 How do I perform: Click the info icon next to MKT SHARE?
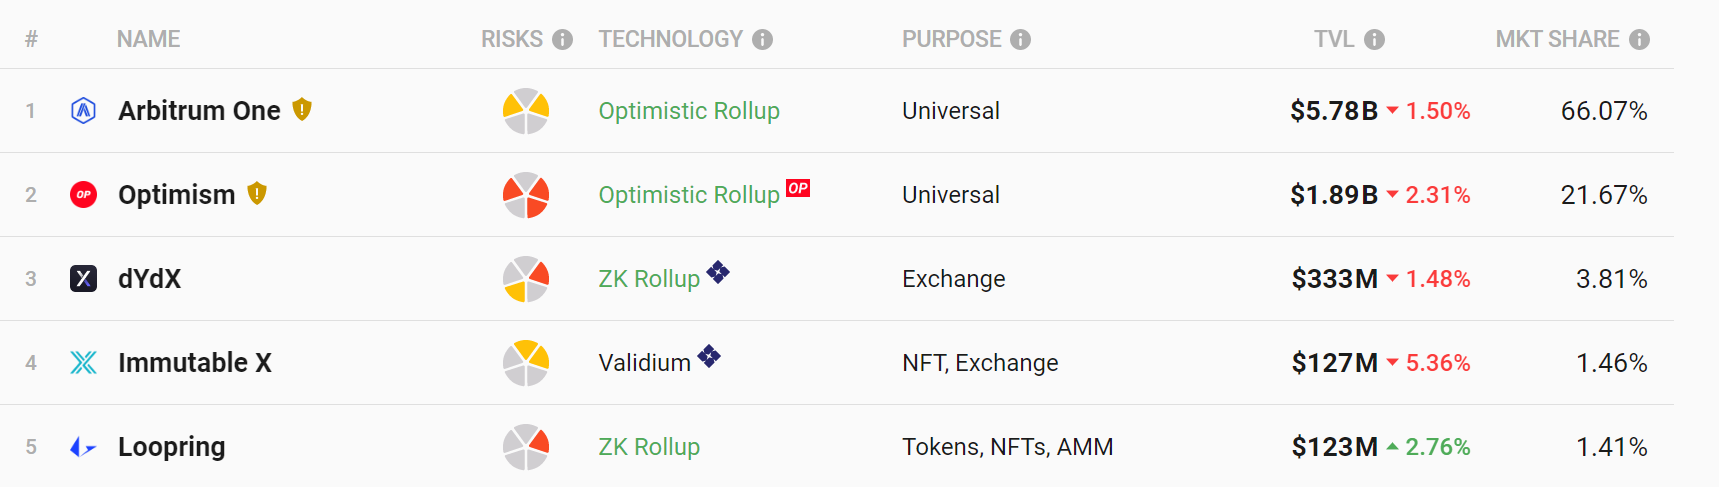point(1639,39)
